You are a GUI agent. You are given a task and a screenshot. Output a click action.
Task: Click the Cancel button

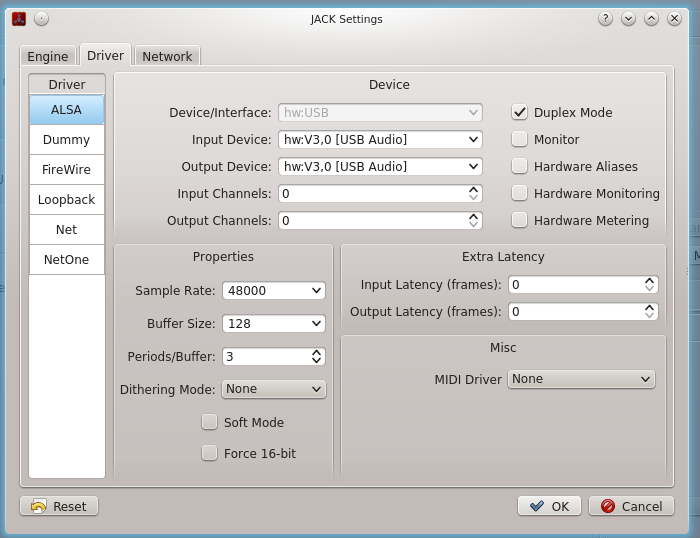631,506
